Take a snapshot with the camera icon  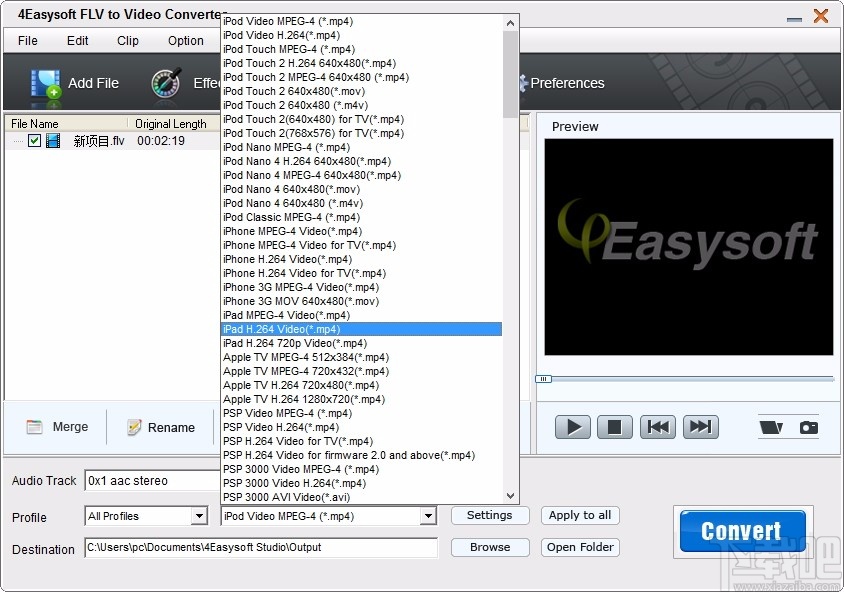coord(808,426)
